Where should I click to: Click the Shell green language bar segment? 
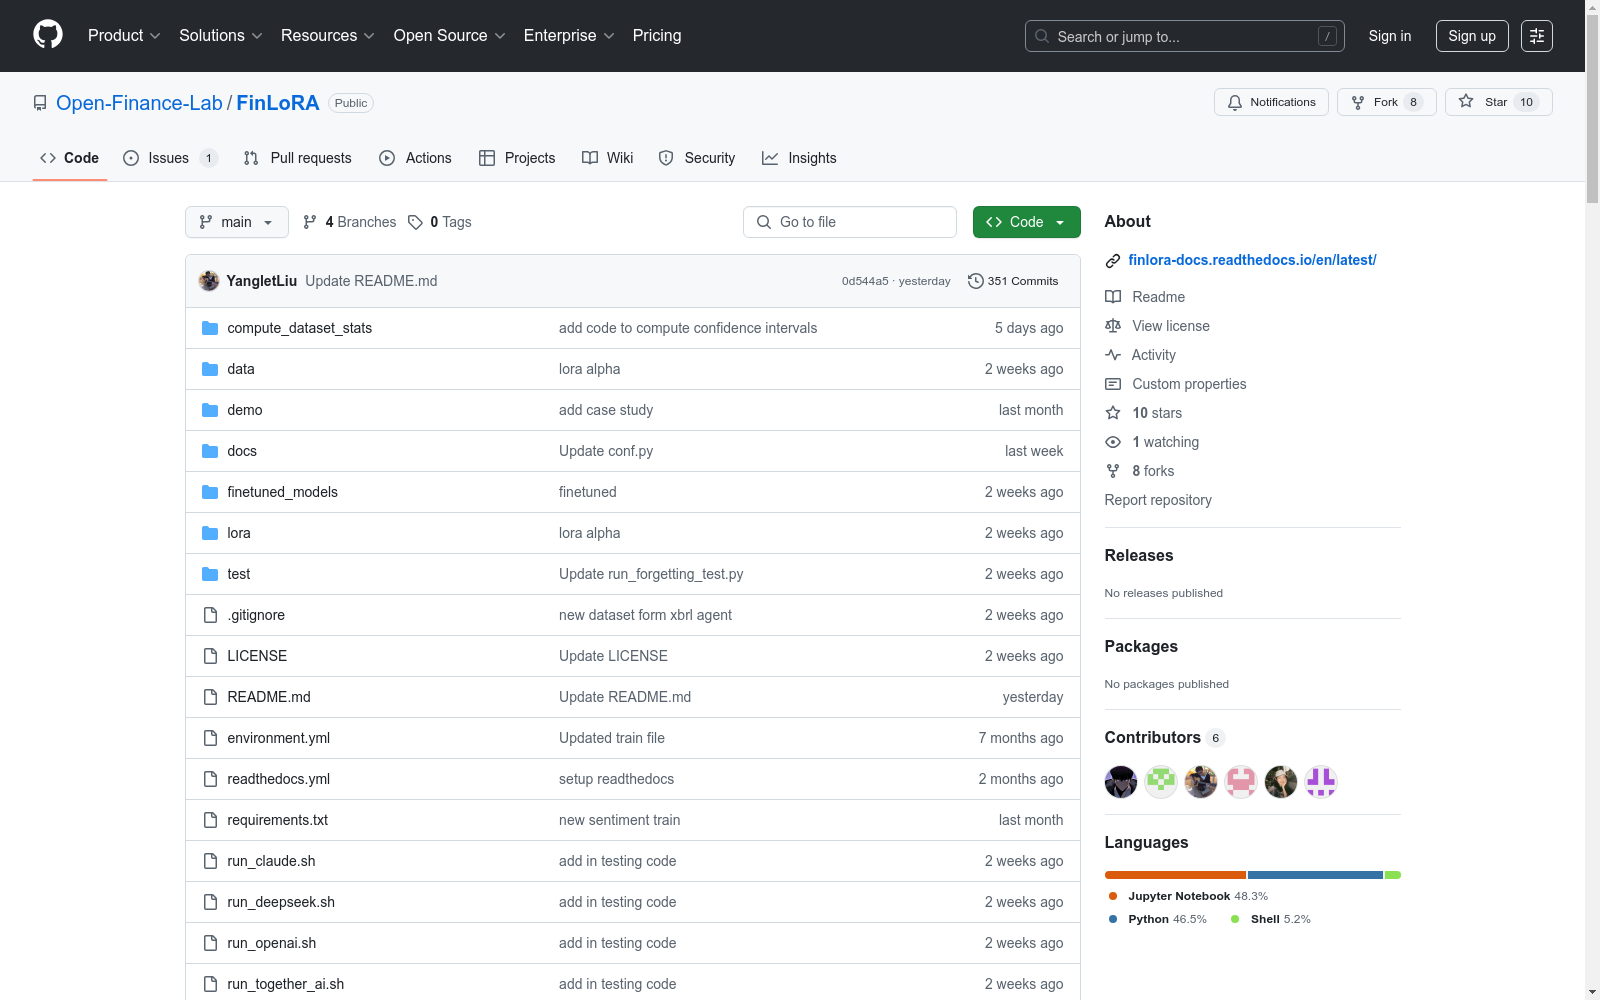click(x=1393, y=875)
